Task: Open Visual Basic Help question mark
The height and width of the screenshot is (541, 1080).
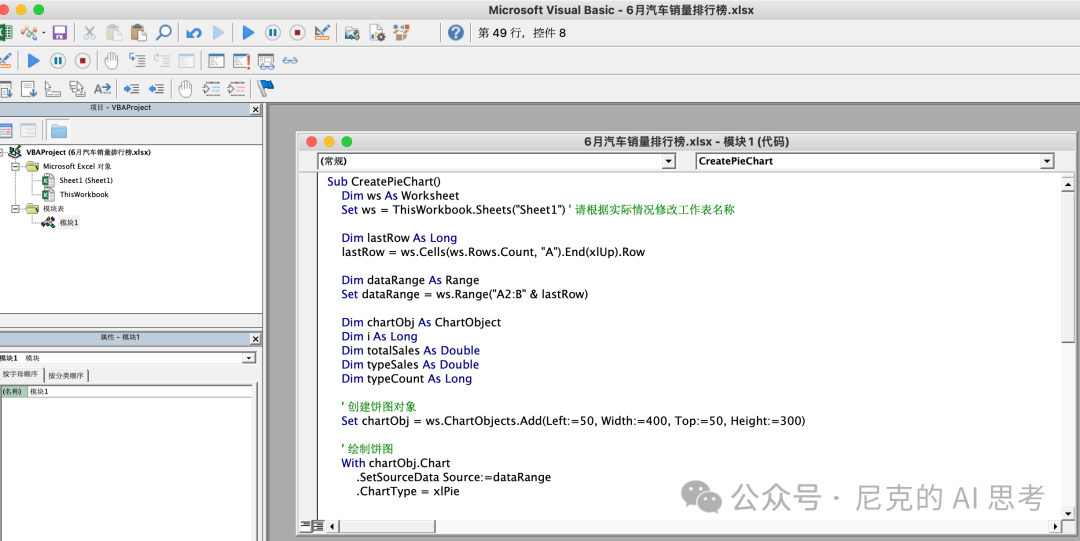Action: pyautogui.click(x=455, y=32)
